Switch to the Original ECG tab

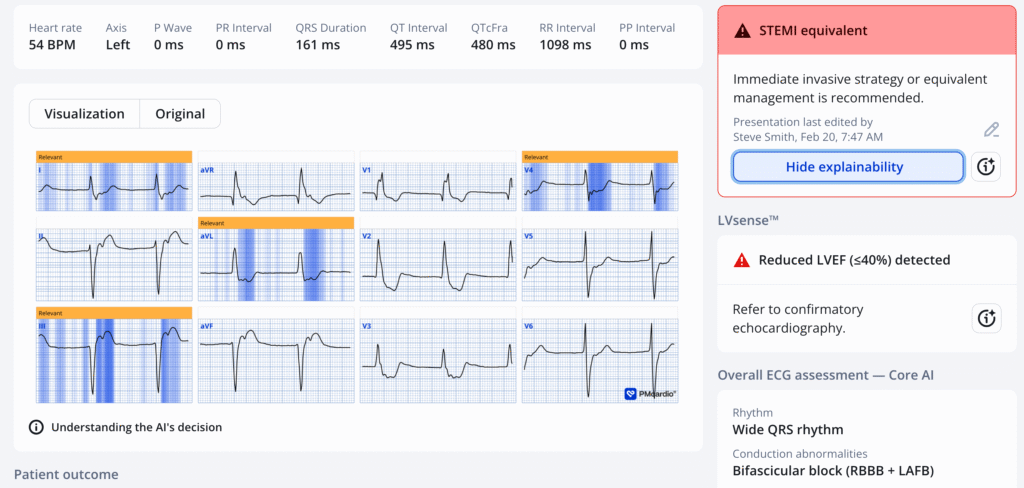click(x=180, y=114)
